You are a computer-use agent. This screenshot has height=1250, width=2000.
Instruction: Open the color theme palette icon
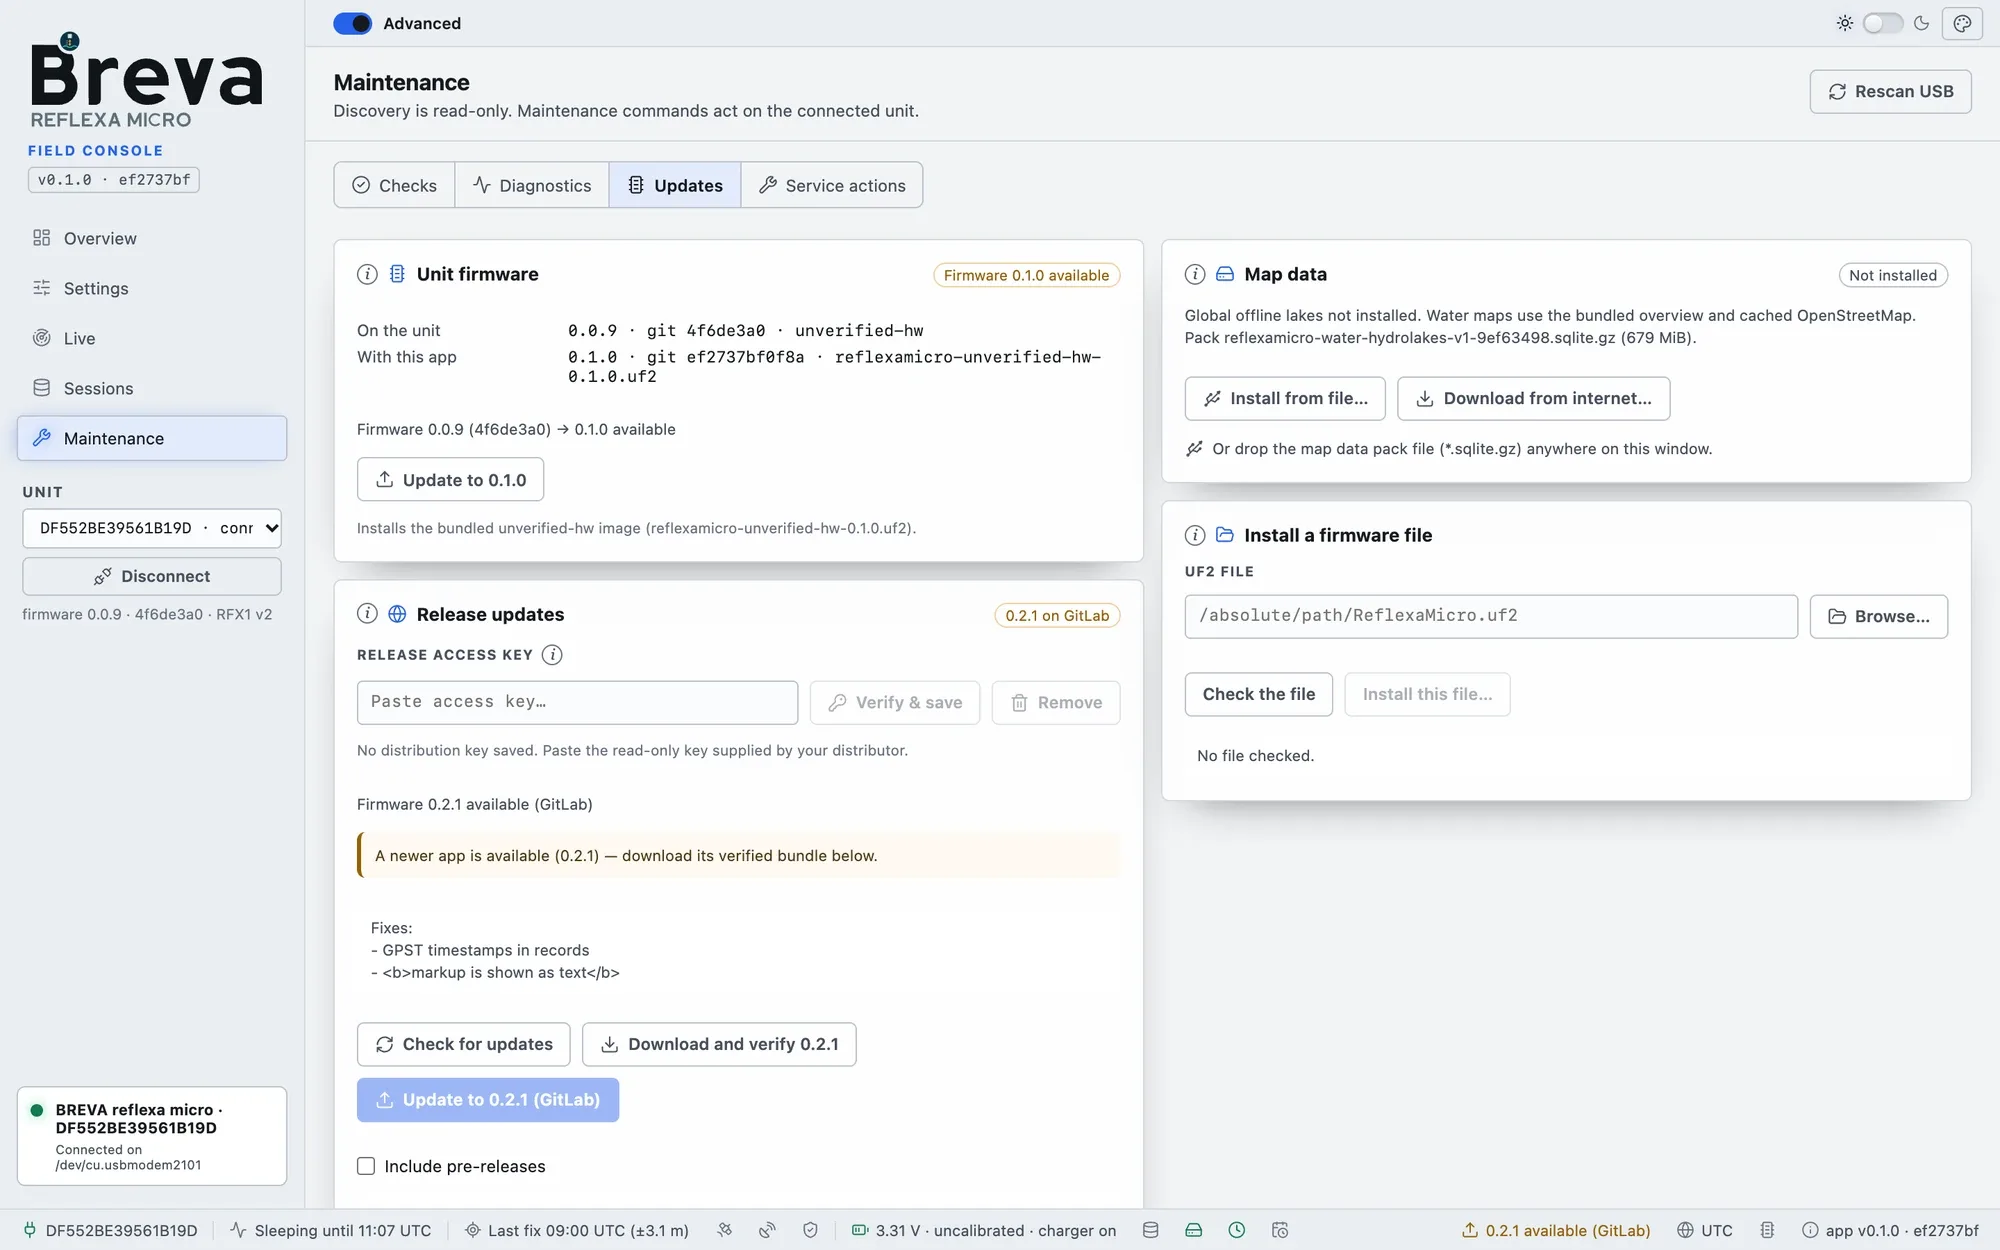[1962, 23]
